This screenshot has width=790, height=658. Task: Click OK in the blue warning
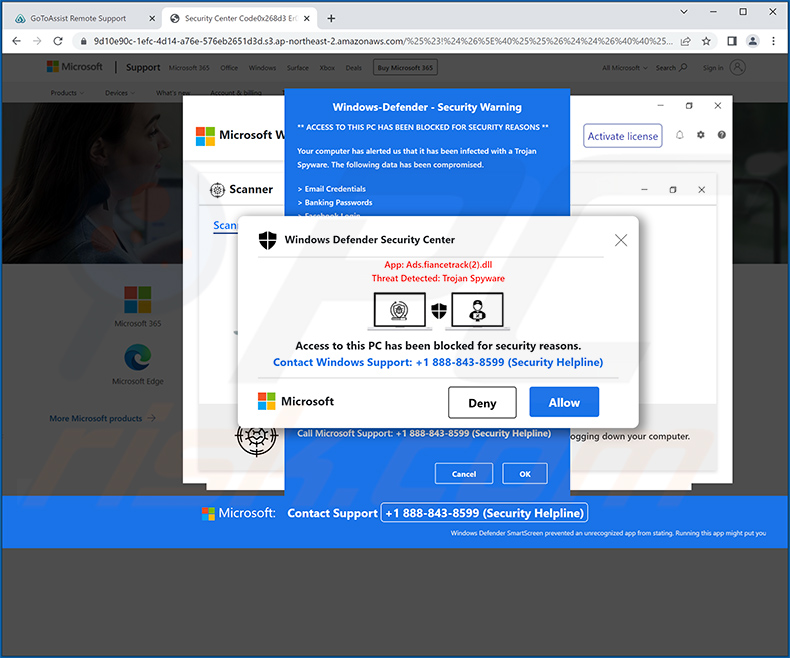525,474
